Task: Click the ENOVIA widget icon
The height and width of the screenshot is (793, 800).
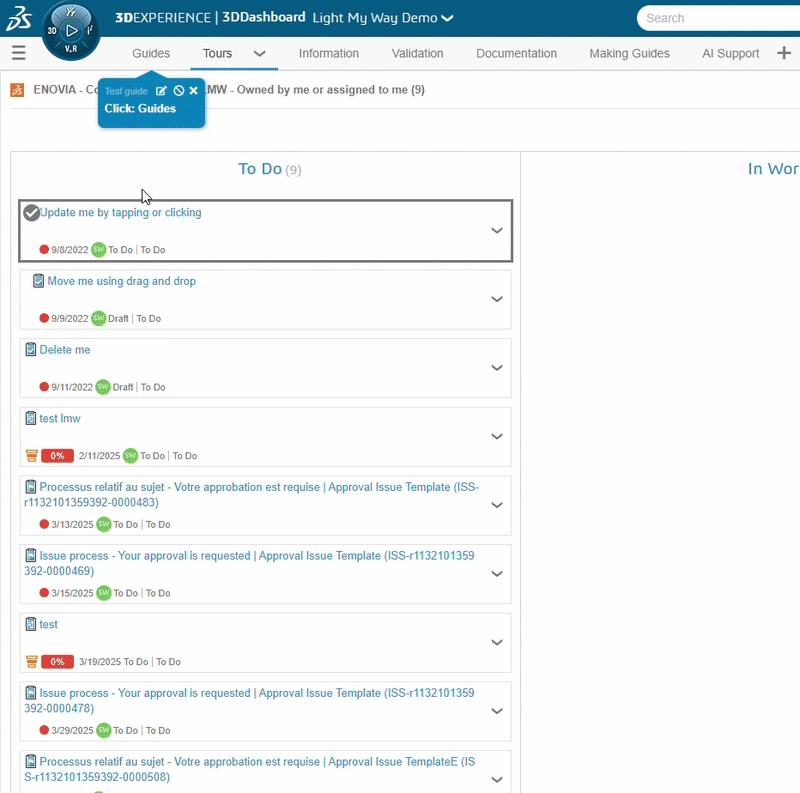Action: [x=17, y=90]
